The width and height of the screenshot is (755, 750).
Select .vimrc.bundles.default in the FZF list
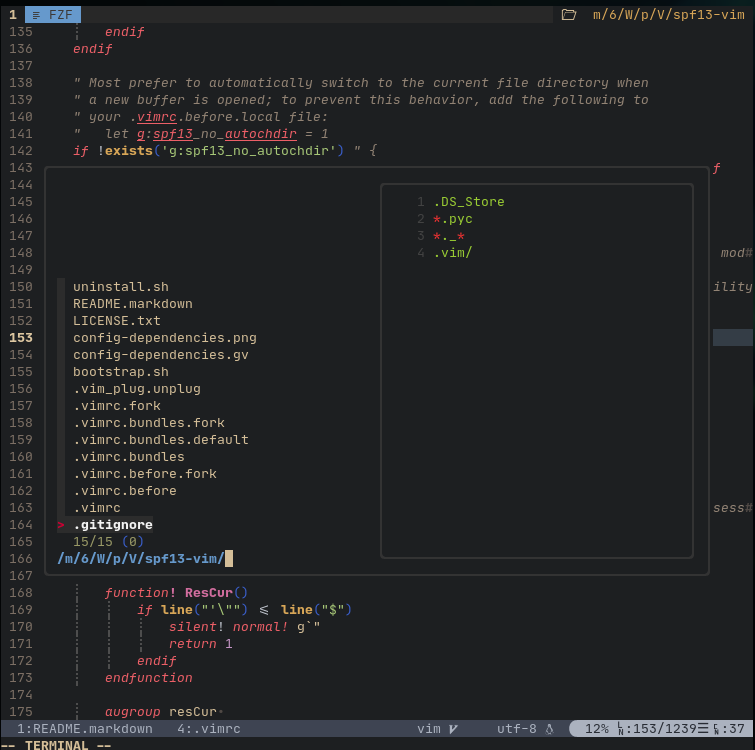pos(161,440)
